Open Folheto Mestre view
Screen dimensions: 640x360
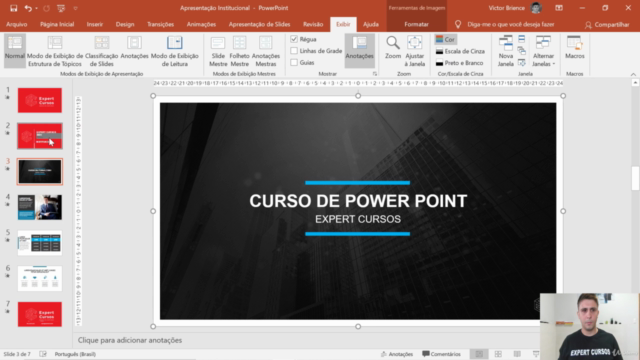(x=240, y=51)
